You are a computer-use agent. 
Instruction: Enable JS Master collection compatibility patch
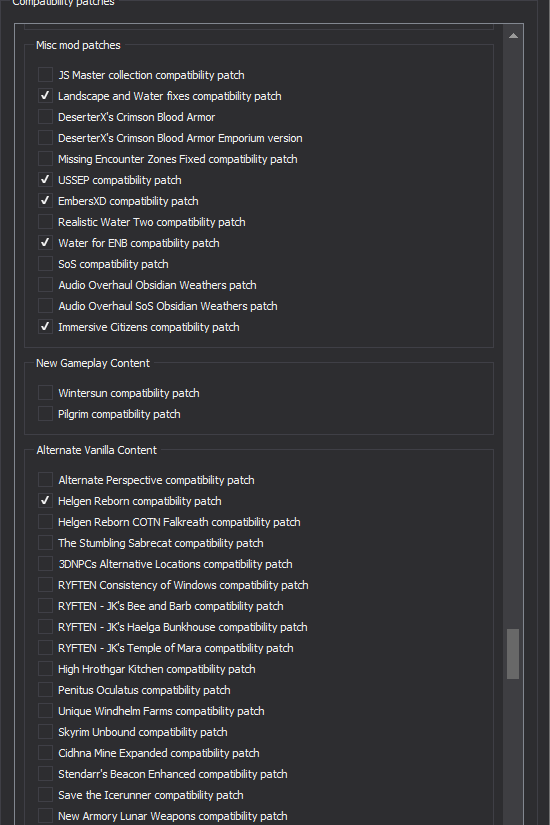(x=45, y=75)
